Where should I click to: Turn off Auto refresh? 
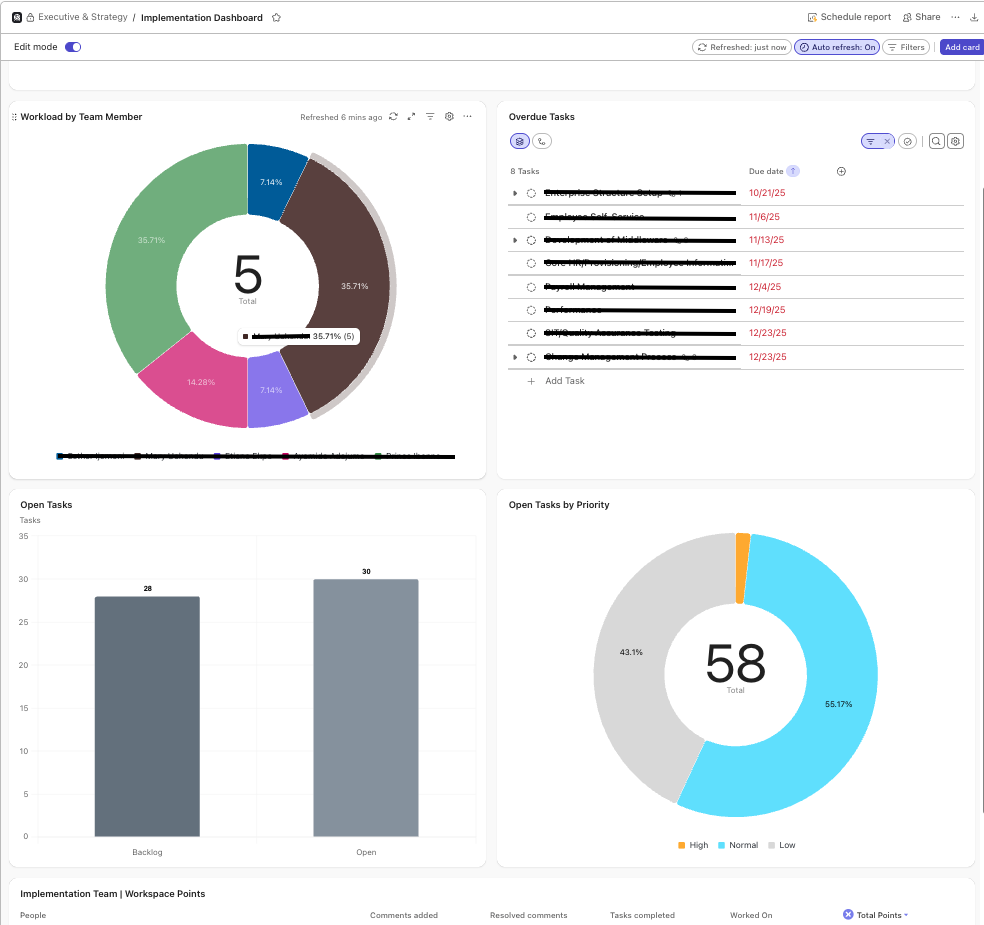(x=836, y=47)
